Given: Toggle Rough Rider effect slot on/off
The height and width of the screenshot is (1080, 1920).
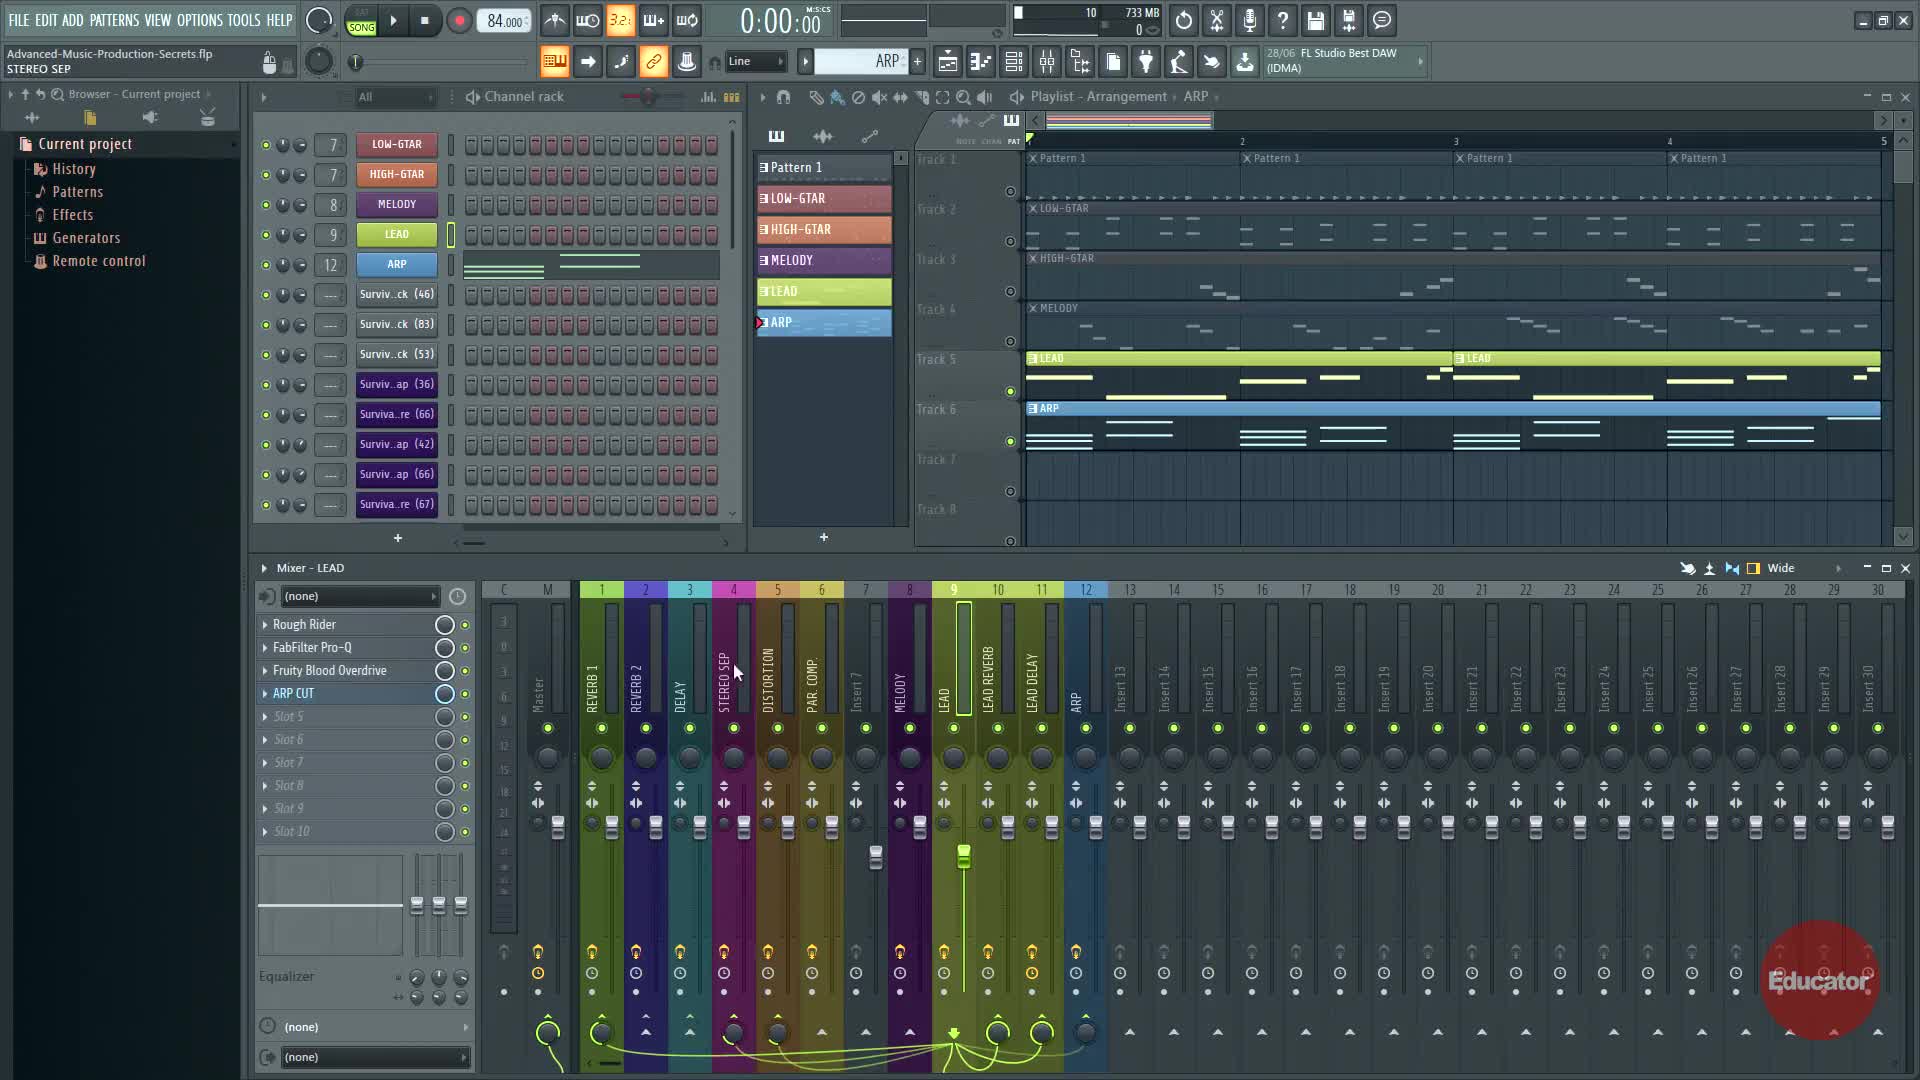Looking at the screenshot, I should point(465,625).
